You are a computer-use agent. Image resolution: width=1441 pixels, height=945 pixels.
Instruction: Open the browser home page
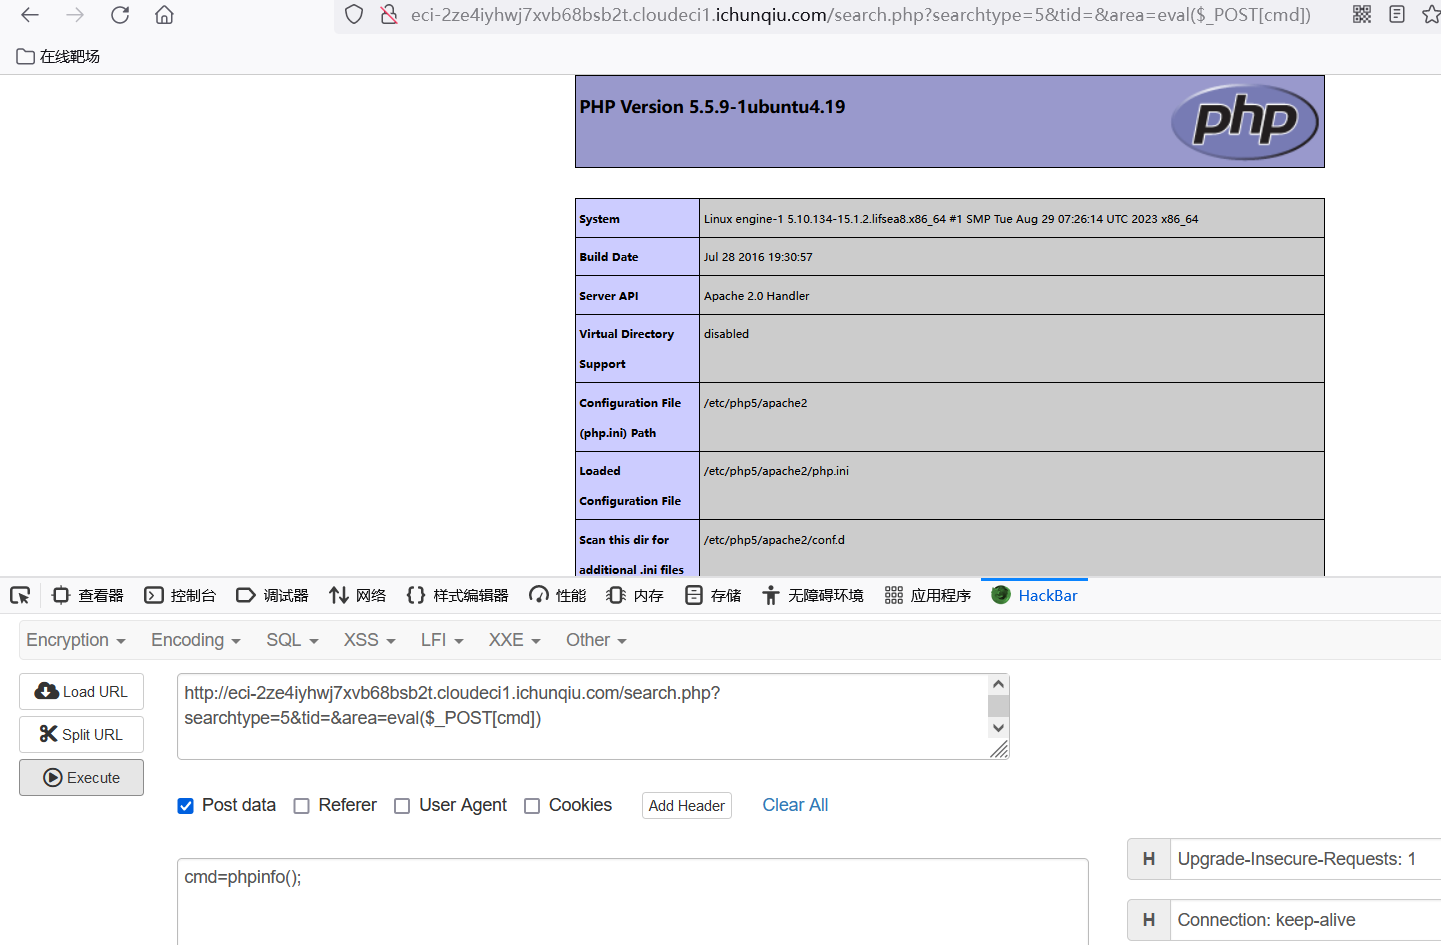(x=165, y=15)
